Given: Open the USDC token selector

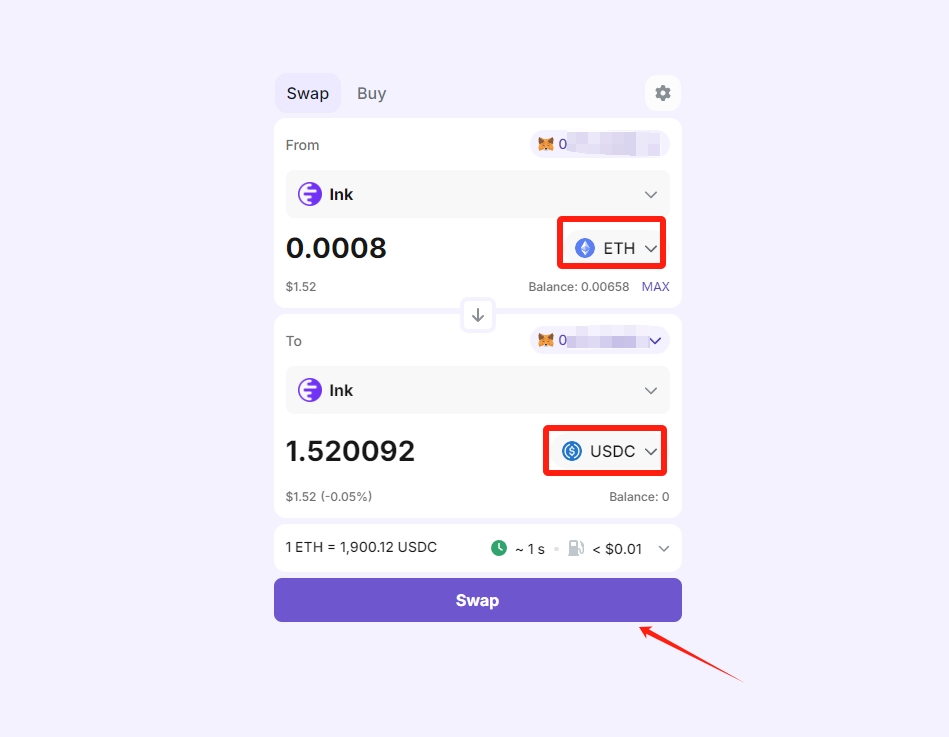Looking at the screenshot, I should click(x=606, y=451).
